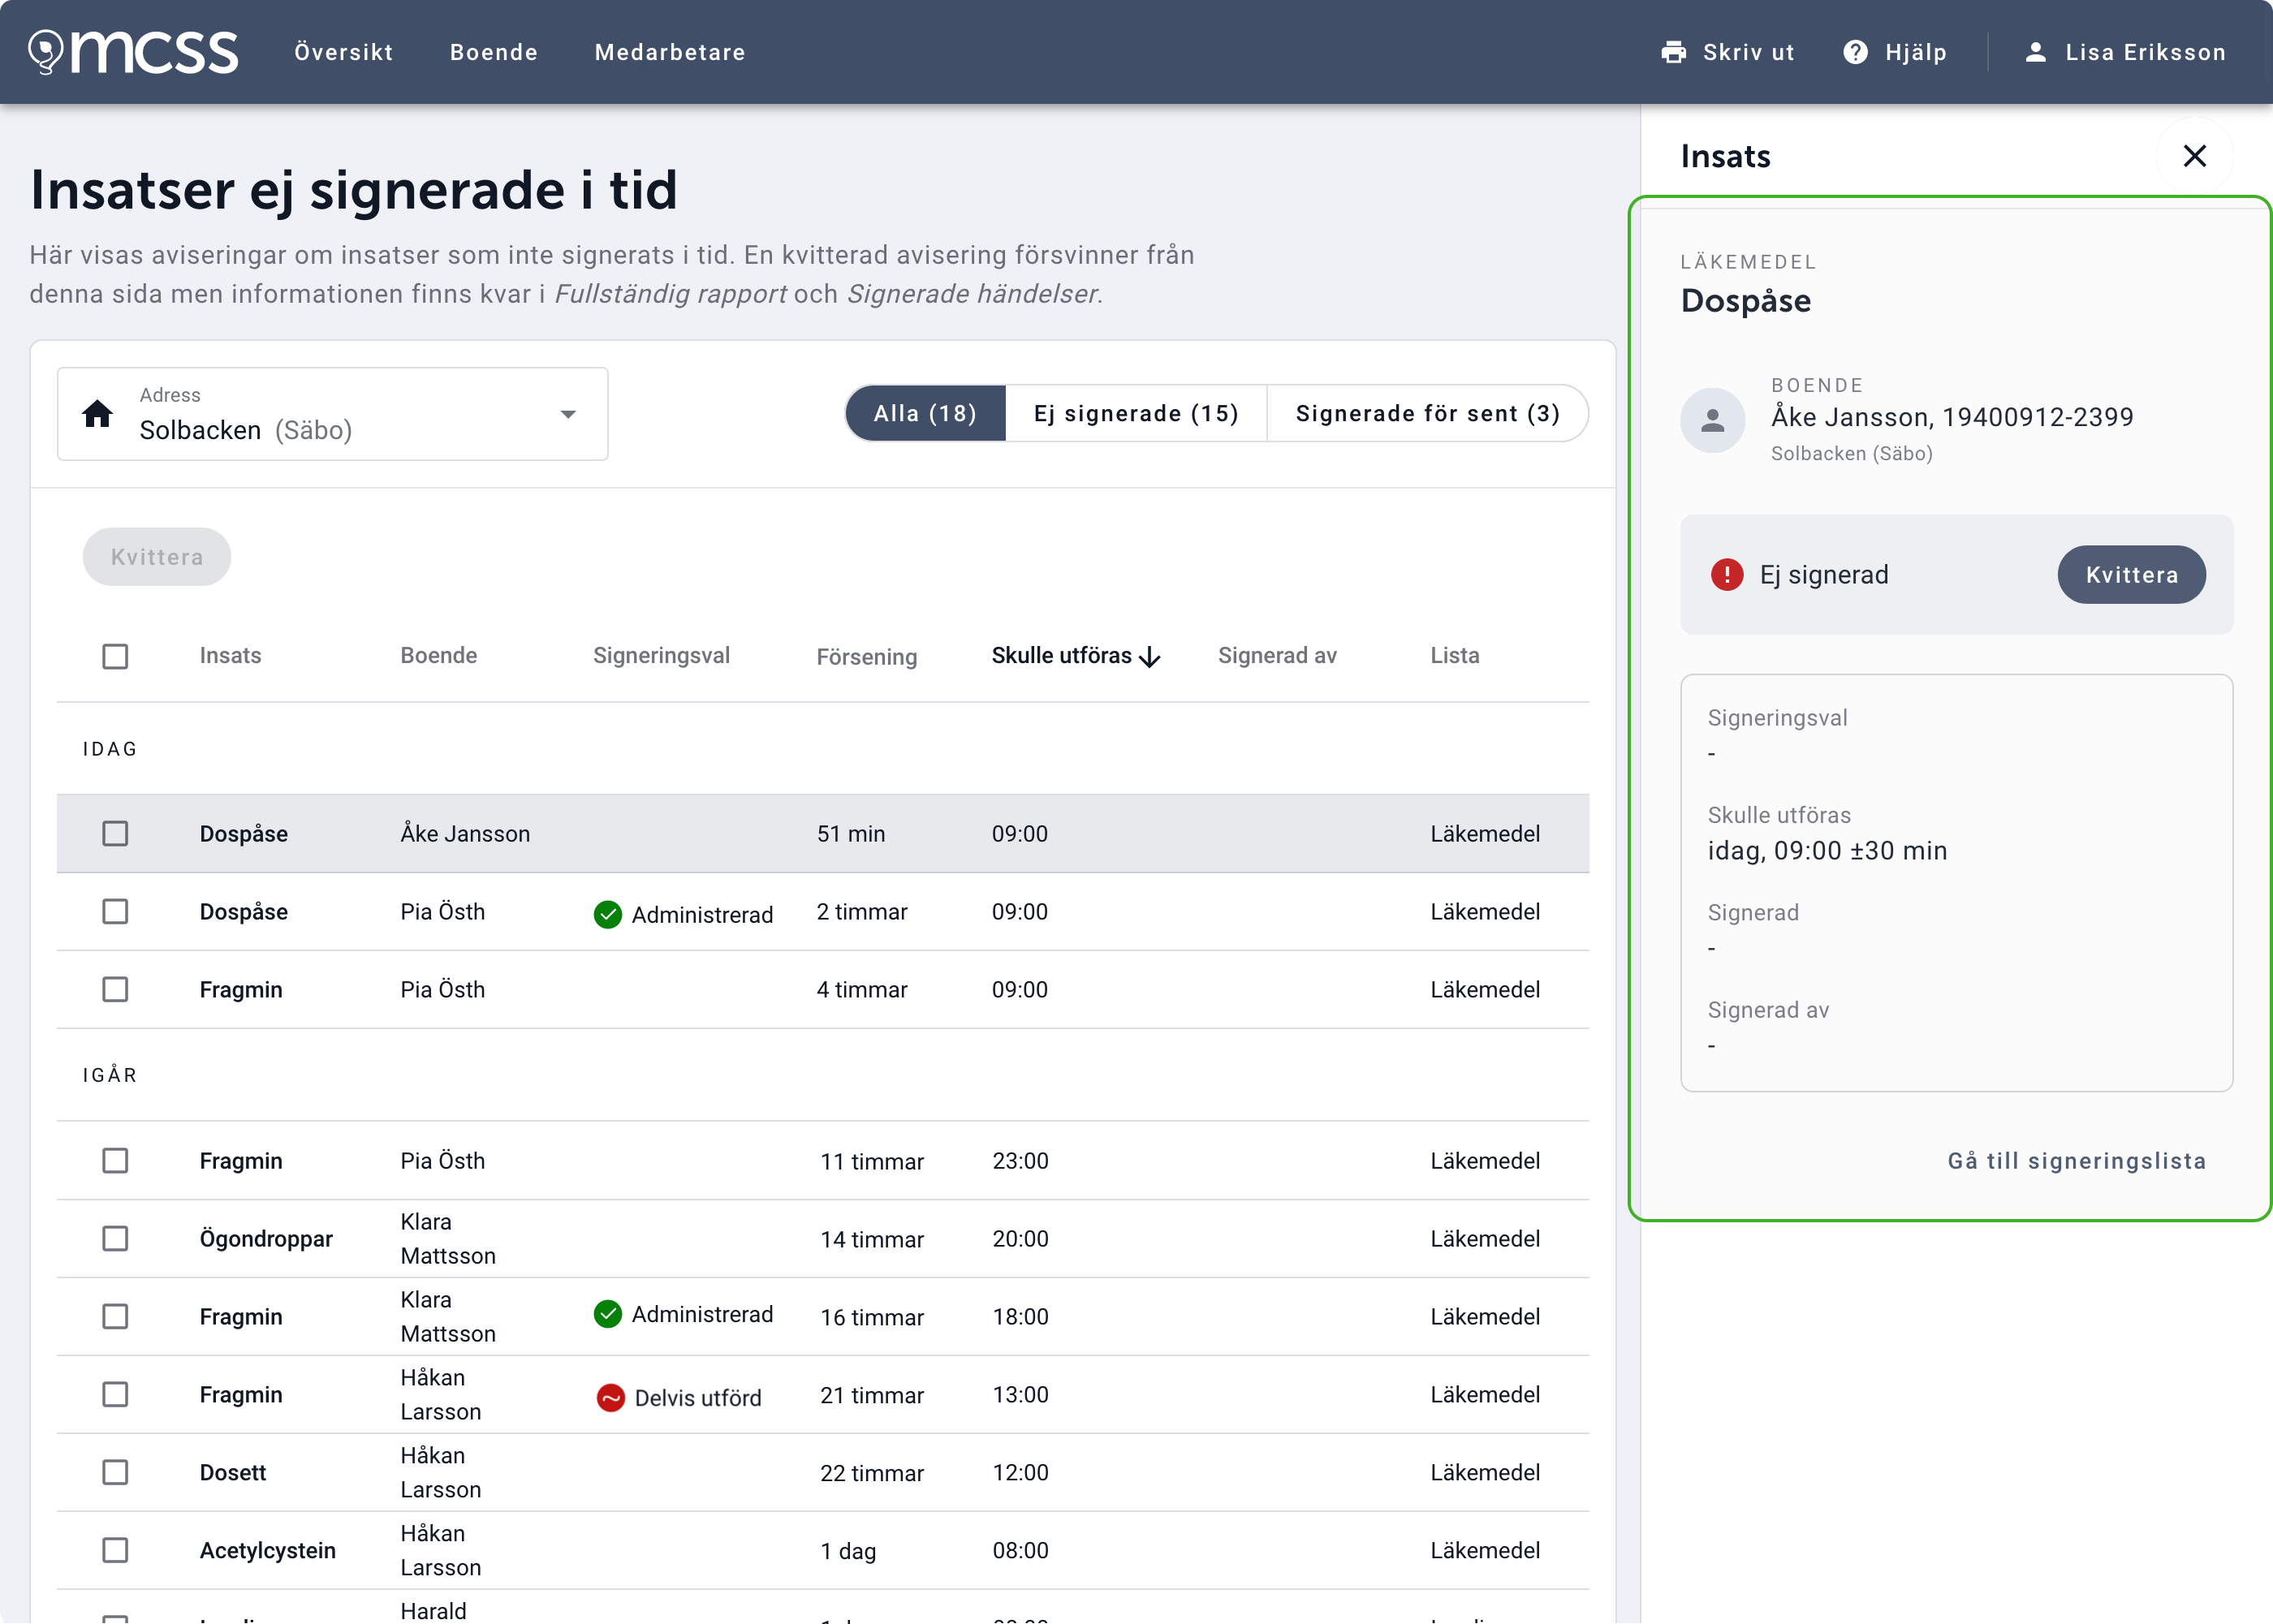Check the Fragmin 16 timmar row checkbox
This screenshot has width=2273, height=1624.
[x=115, y=1316]
